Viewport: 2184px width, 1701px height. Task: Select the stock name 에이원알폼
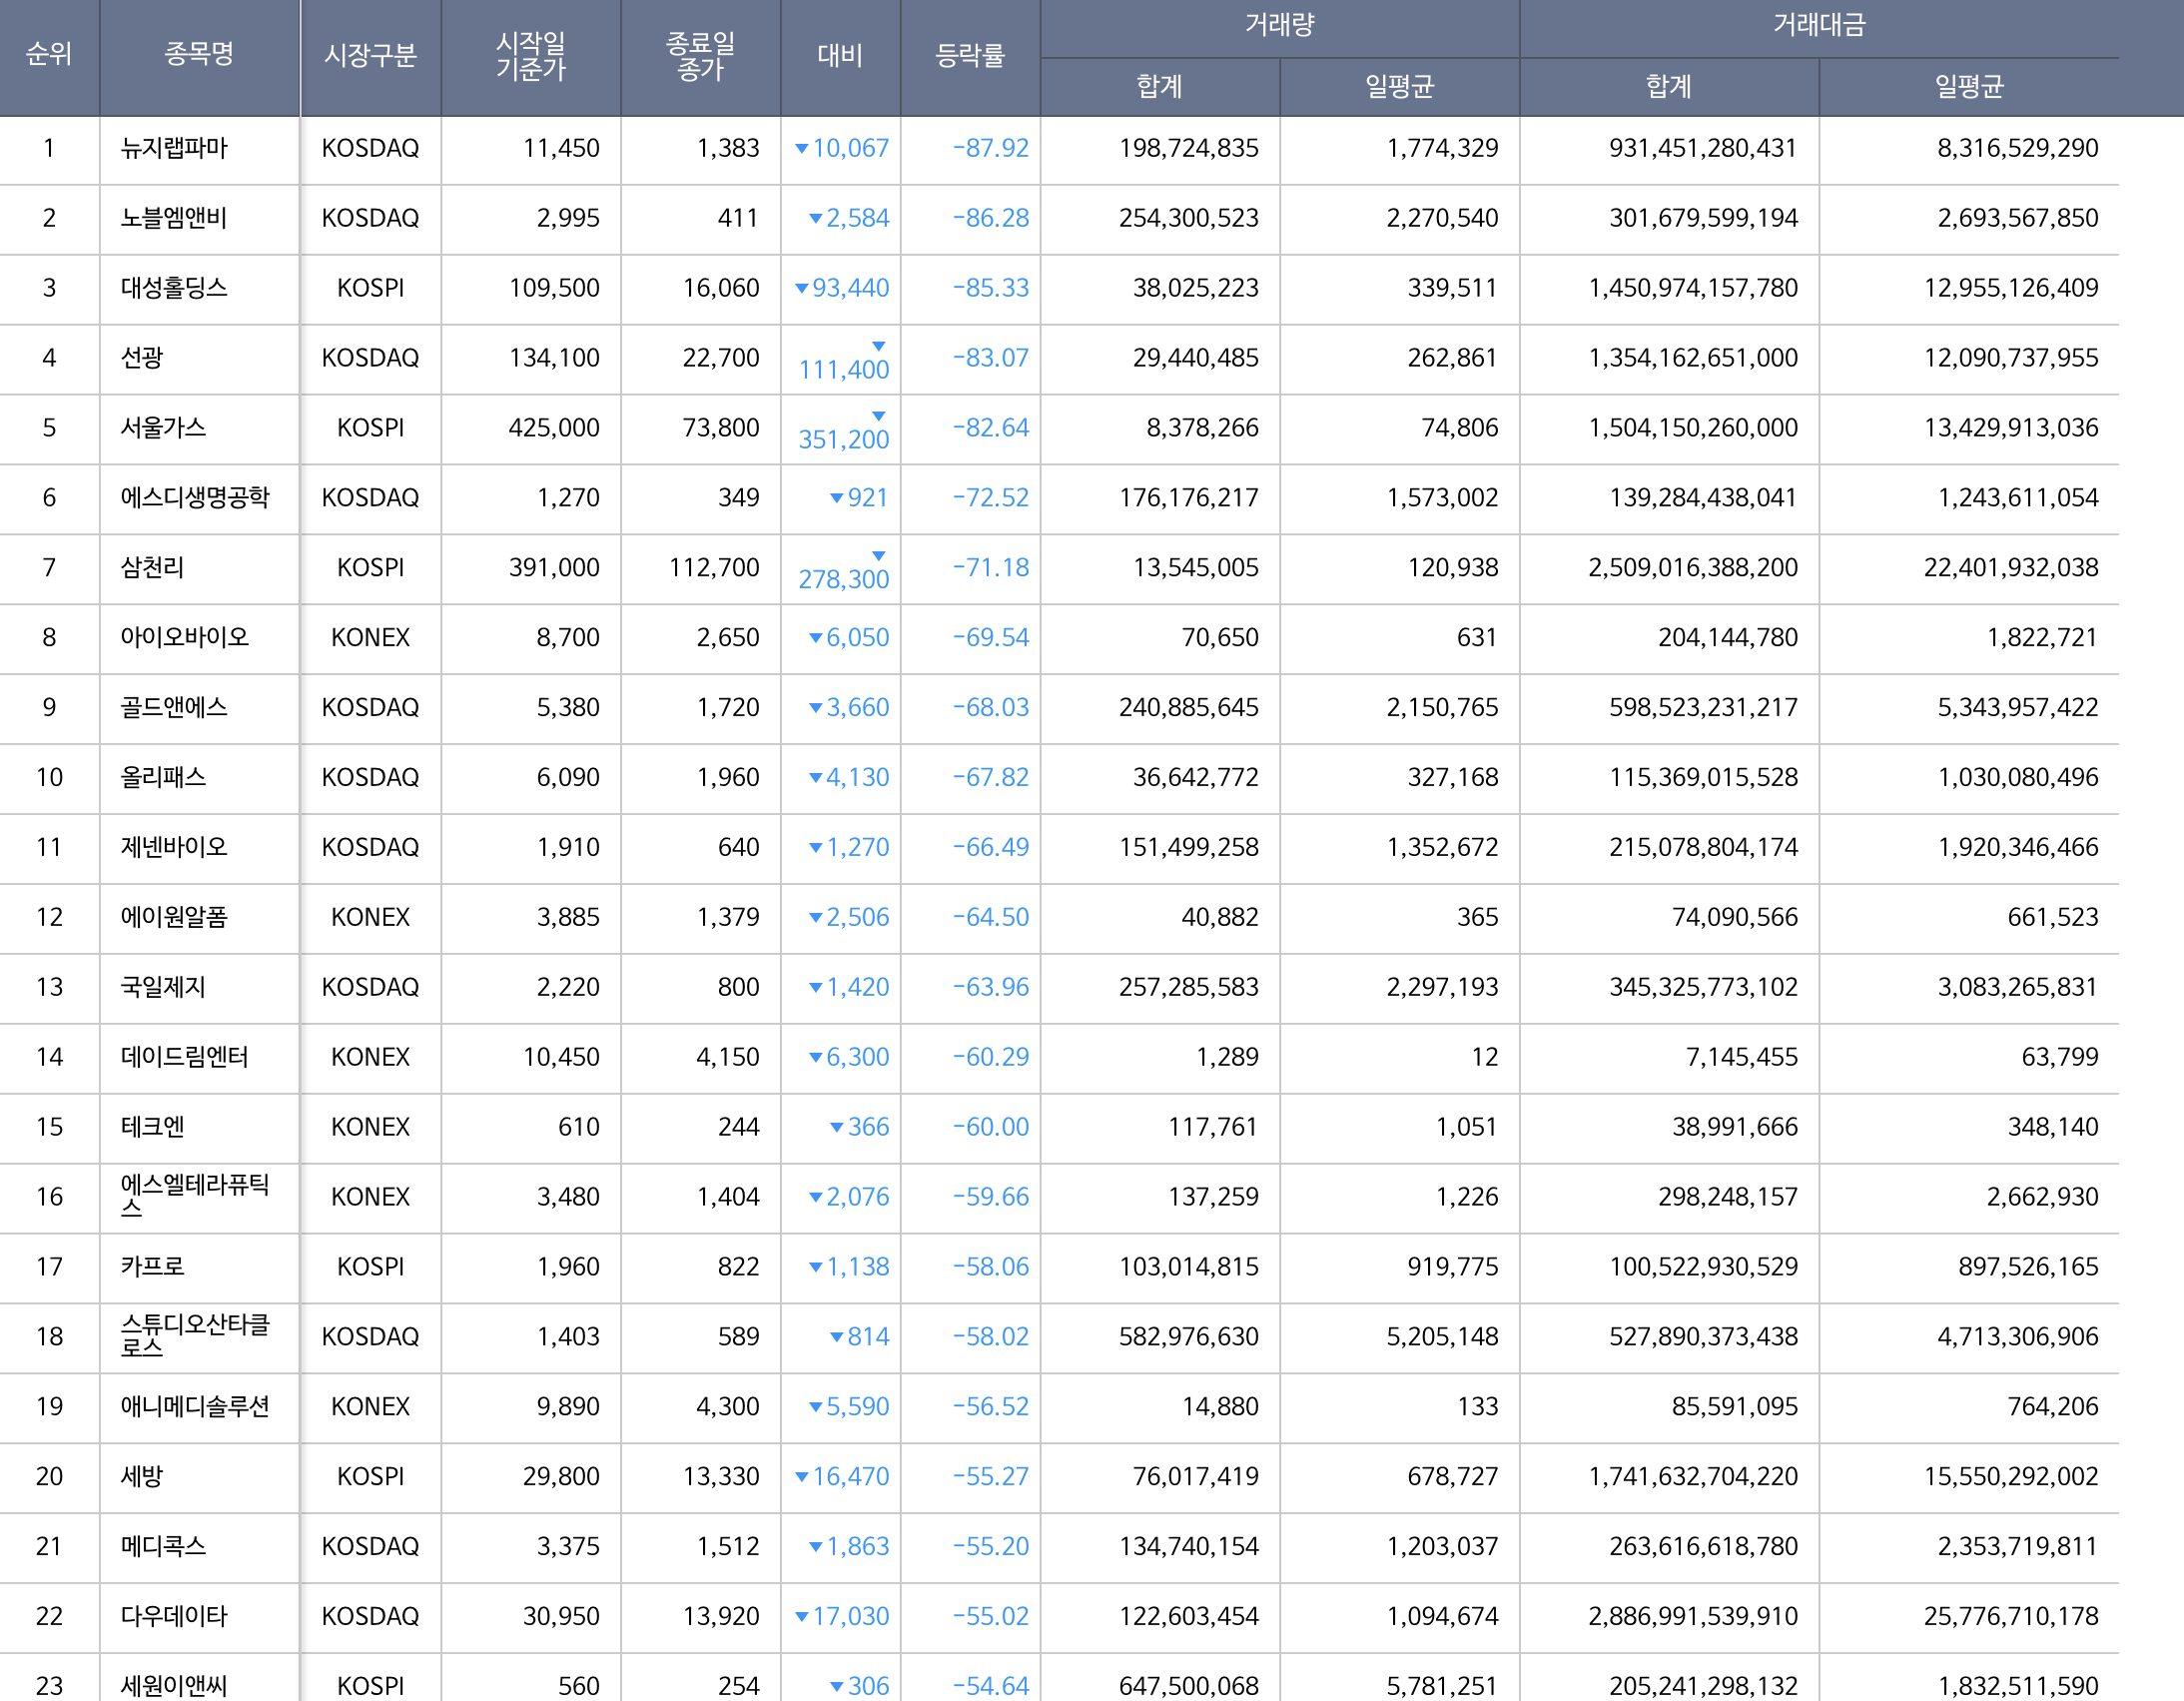174,918
